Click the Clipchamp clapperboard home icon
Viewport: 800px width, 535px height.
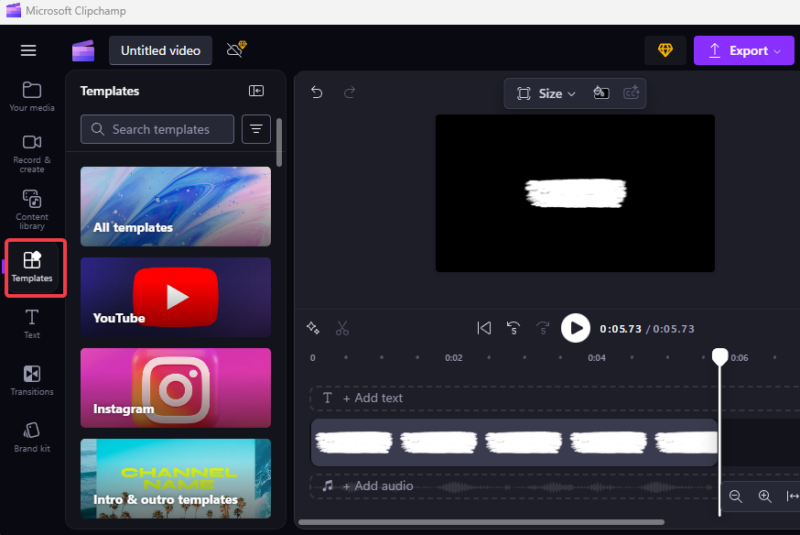point(83,50)
